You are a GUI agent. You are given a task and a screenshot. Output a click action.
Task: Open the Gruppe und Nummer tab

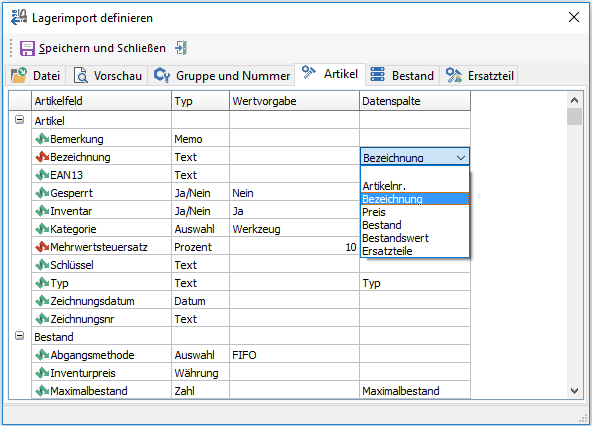pos(222,76)
